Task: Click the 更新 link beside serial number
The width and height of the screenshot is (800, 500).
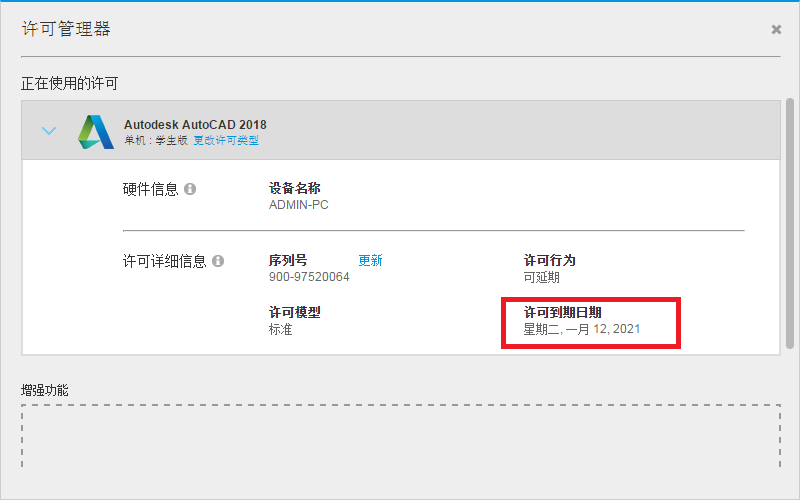Action: (370, 261)
